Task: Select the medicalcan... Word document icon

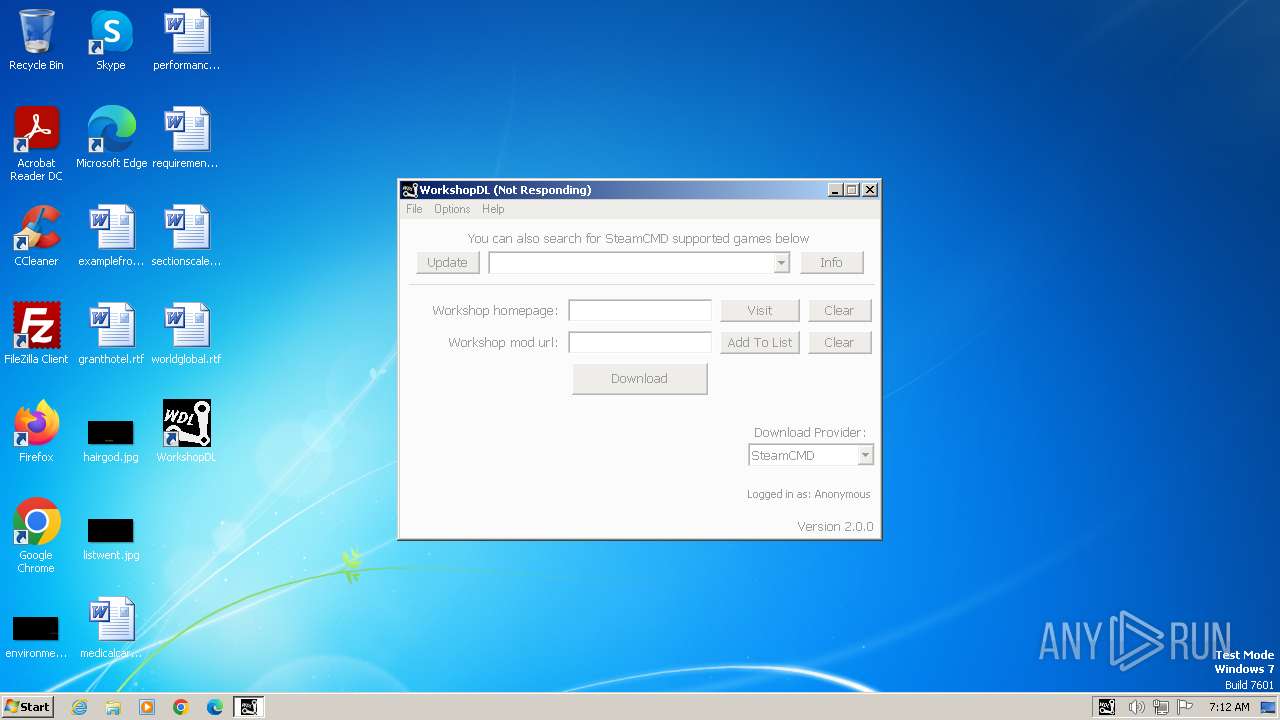Action: click(111, 628)
